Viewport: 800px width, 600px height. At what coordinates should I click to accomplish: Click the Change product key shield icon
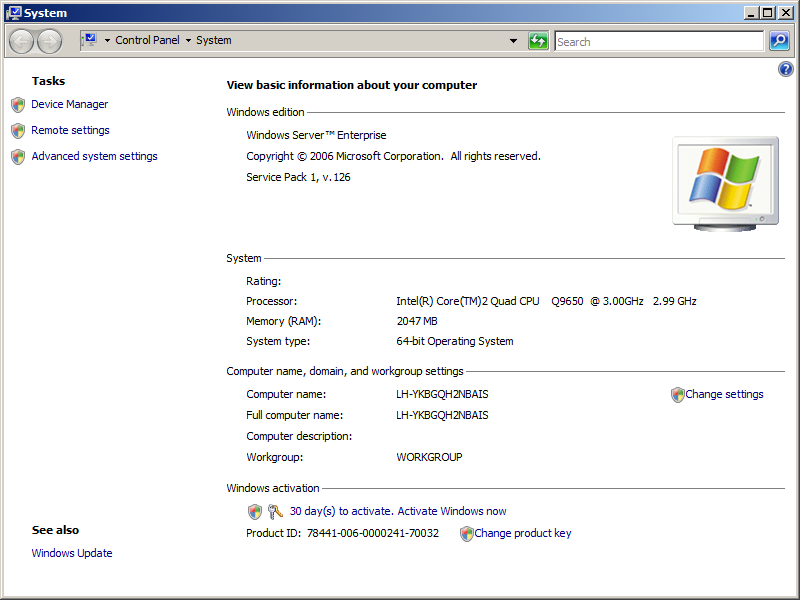466,533
